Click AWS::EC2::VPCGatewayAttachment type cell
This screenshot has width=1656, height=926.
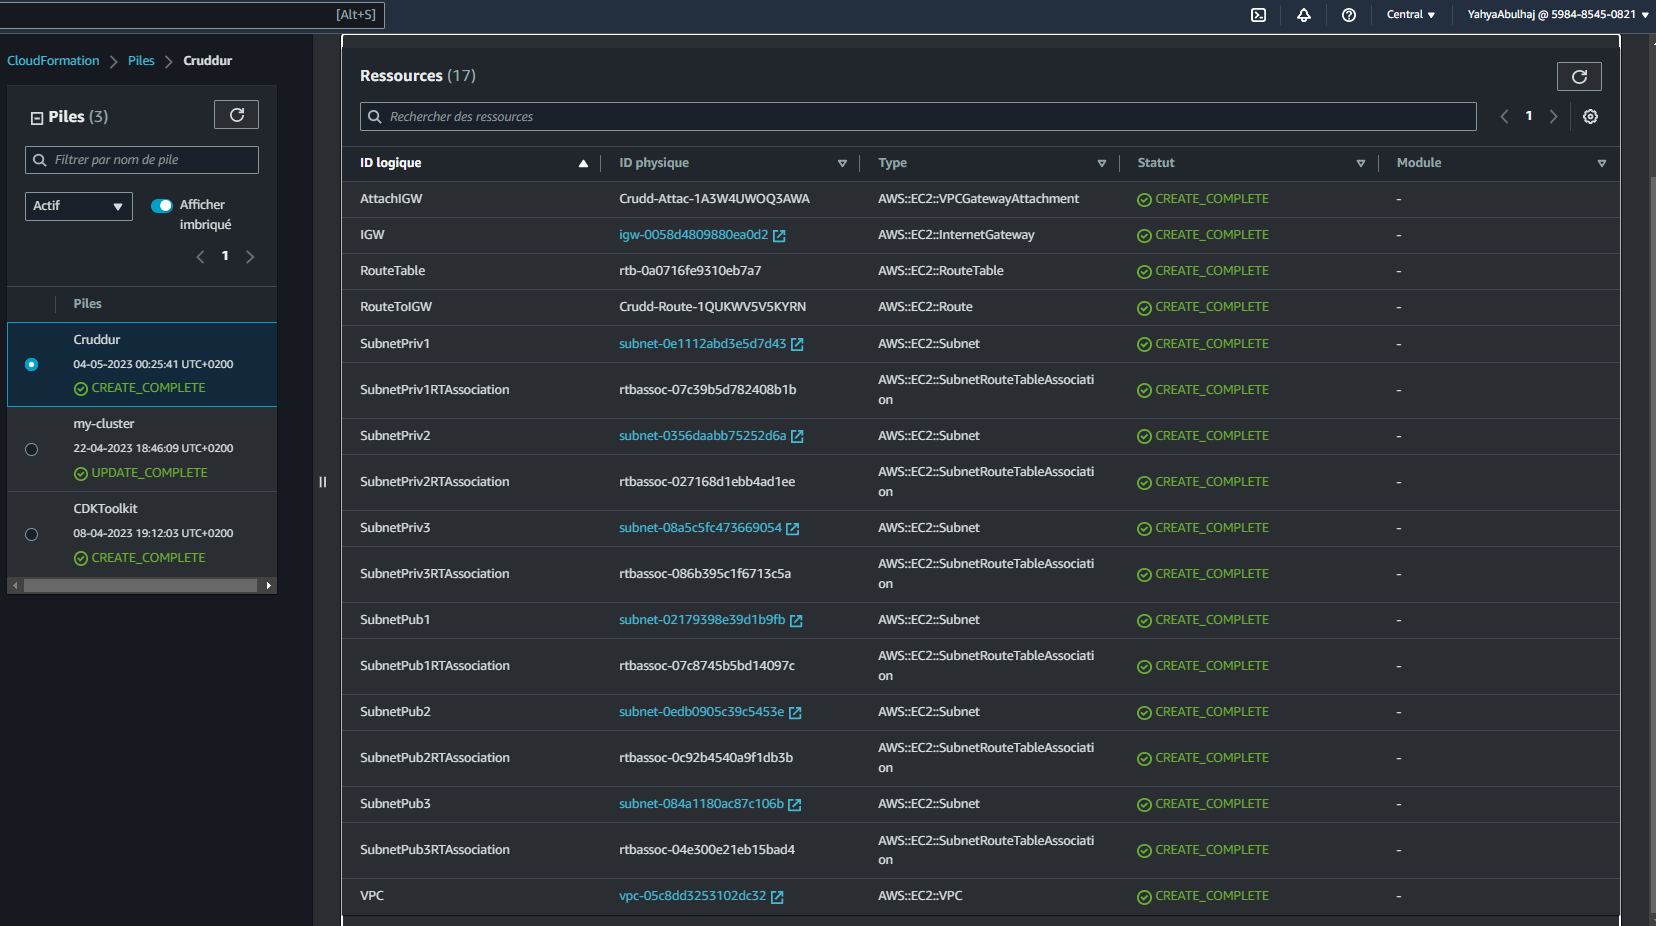(x=979, y=199)
